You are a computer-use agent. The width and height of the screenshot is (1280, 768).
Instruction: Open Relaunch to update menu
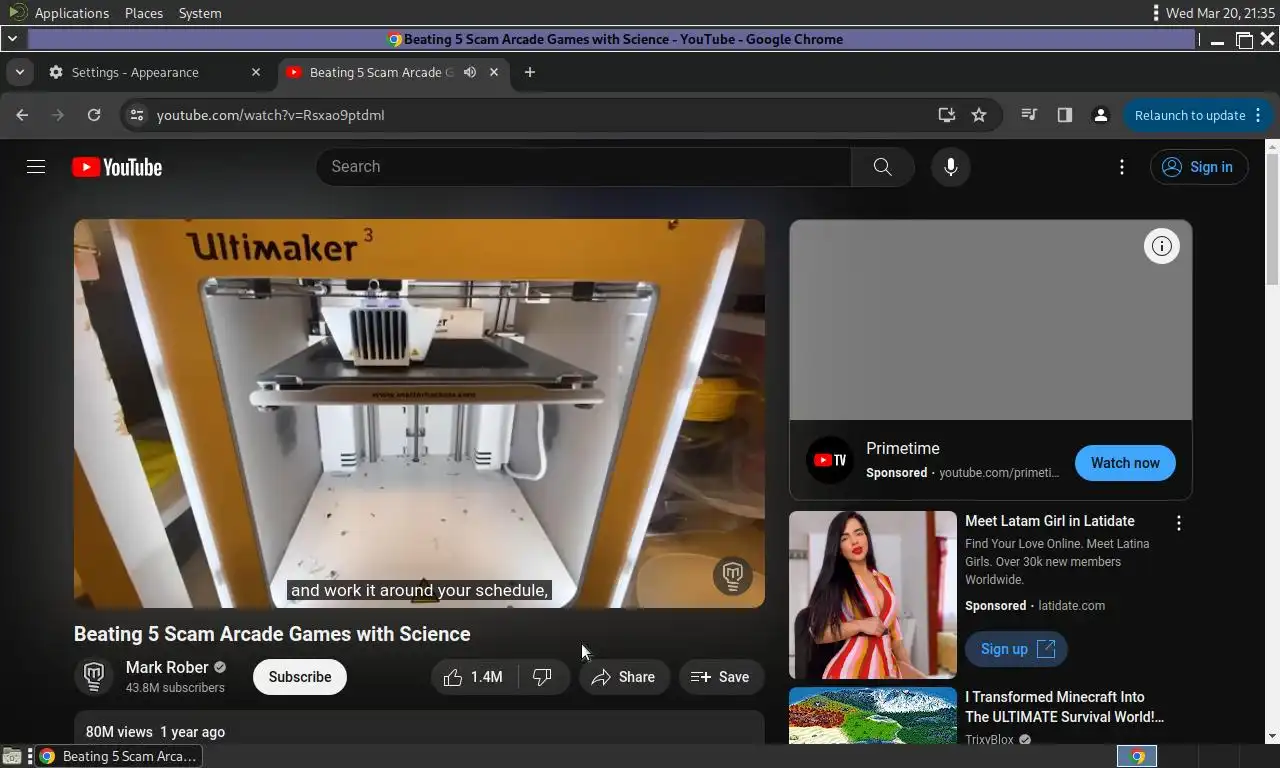tap(1198, 115)
